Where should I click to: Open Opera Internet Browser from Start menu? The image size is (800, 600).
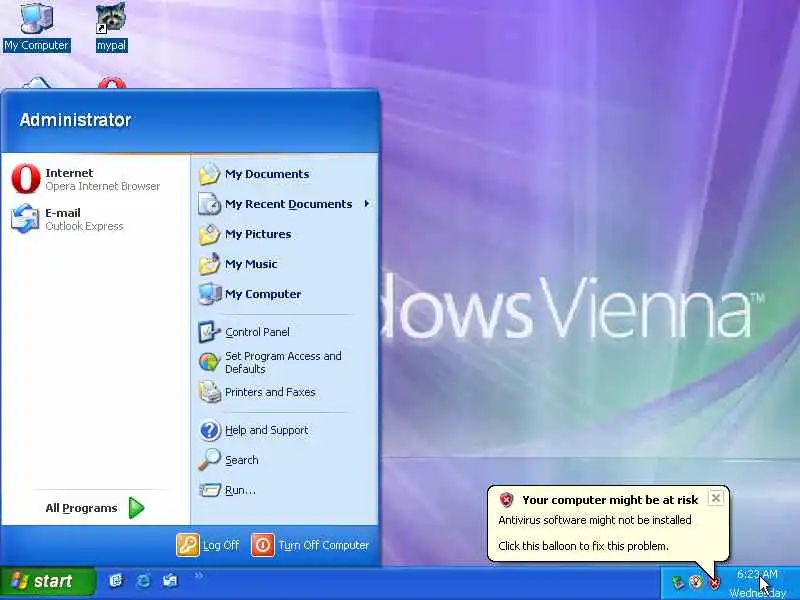pyautogui.click(x=95, y=179)
